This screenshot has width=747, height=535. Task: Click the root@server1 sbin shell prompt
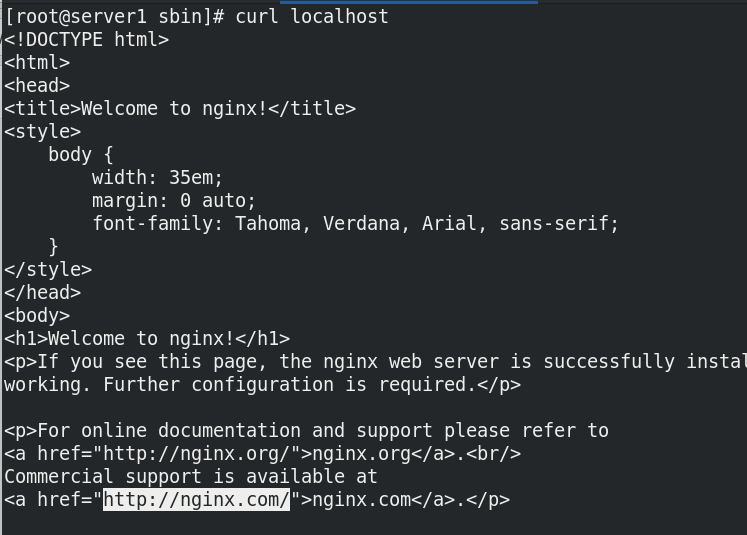tap(114, 17)
